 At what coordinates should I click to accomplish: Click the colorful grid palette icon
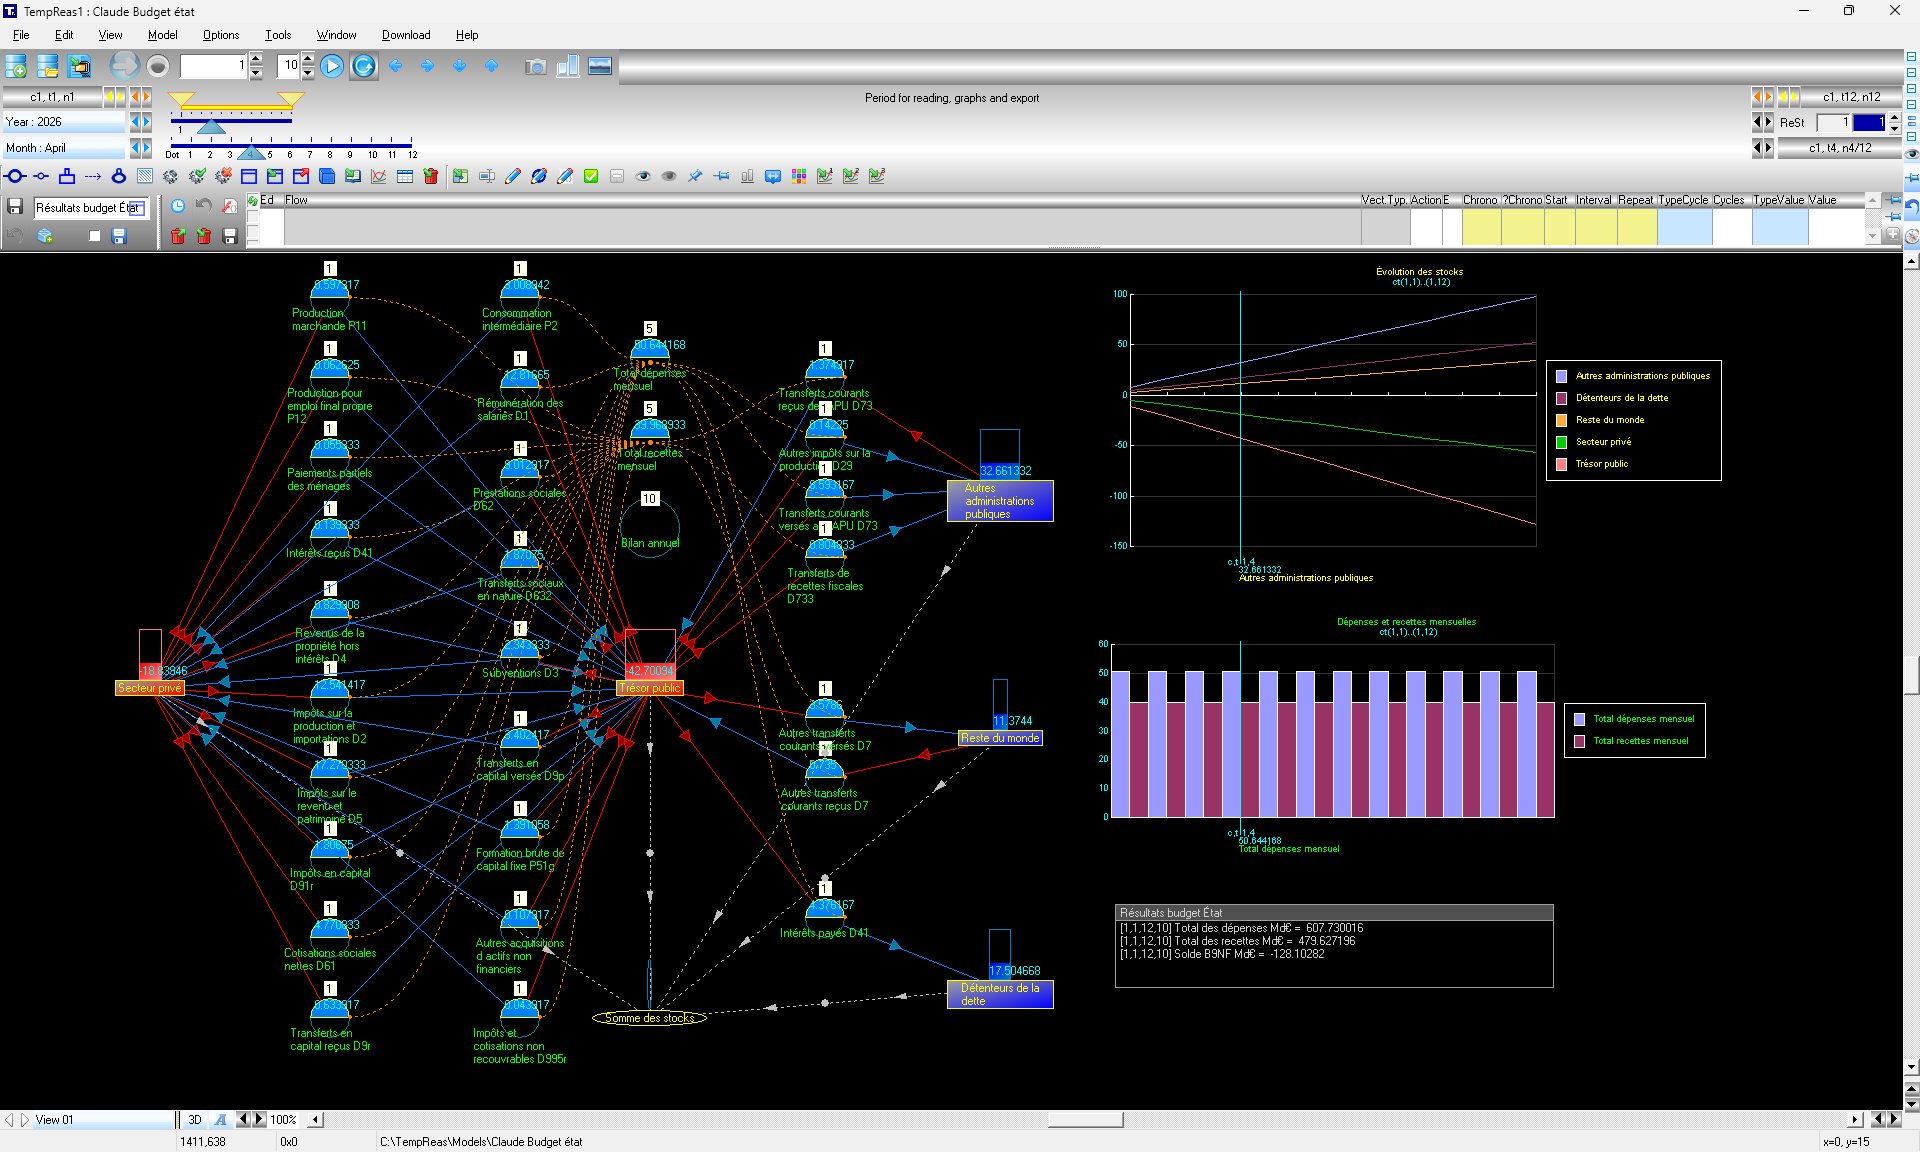coord(799,176)
